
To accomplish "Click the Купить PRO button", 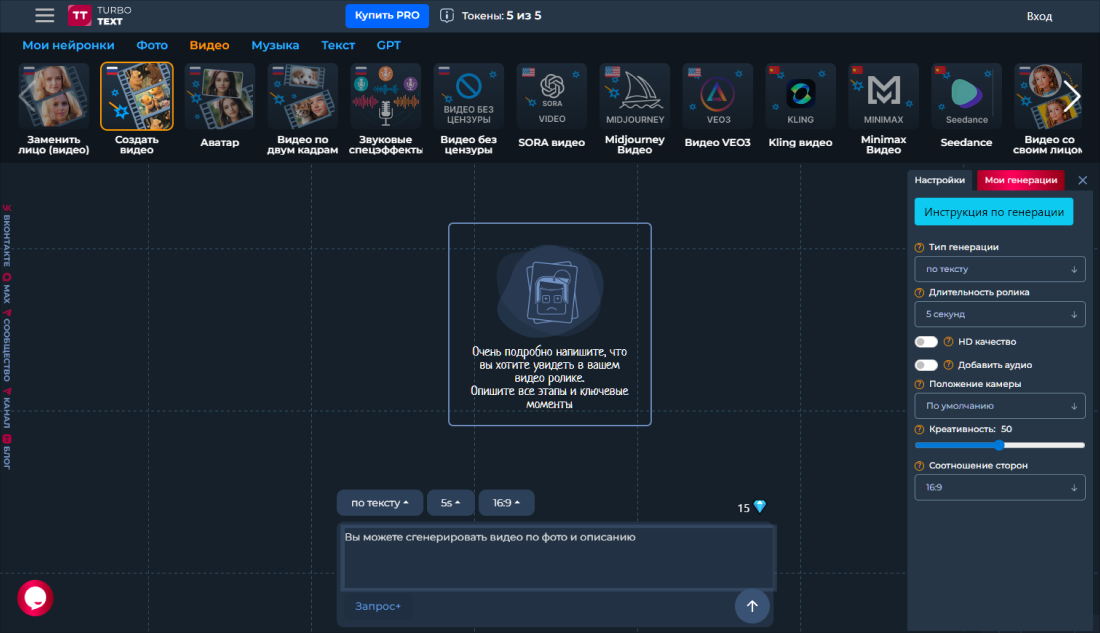I will (387, 16).
